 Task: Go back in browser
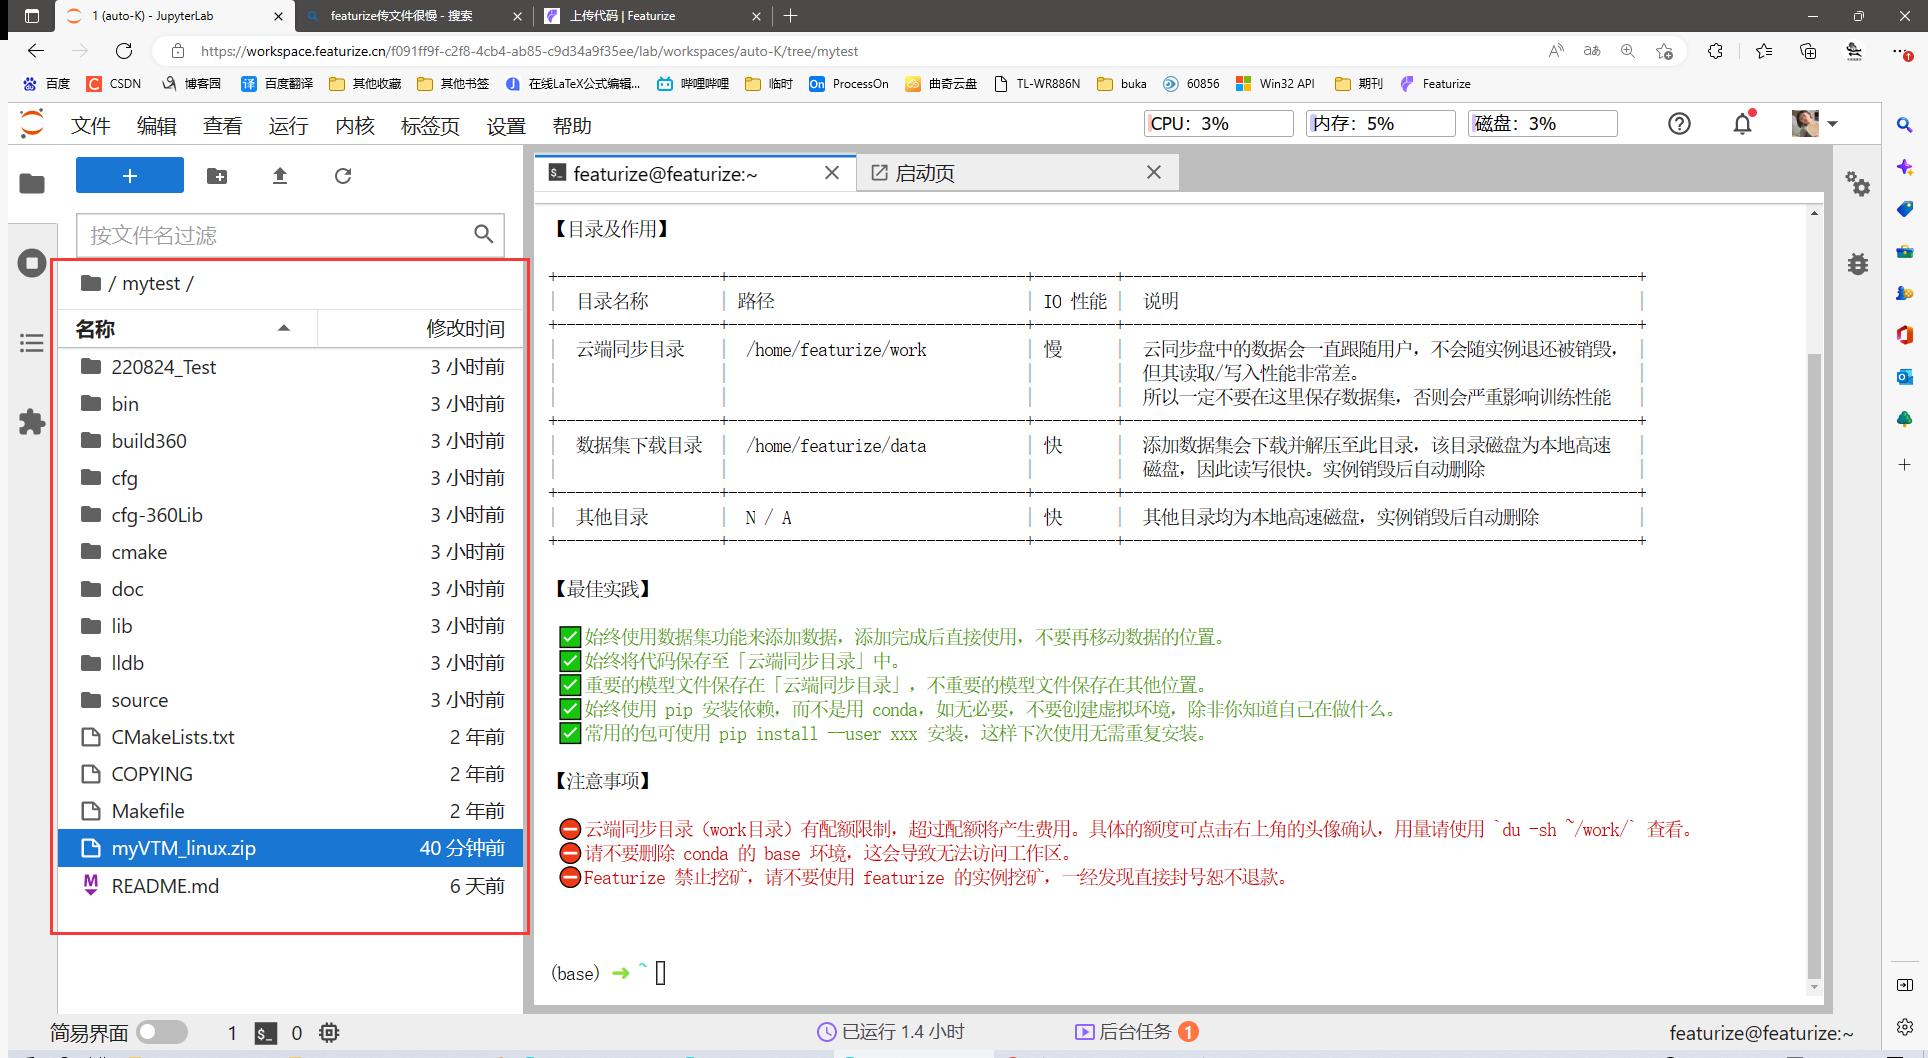pos(36,51)
